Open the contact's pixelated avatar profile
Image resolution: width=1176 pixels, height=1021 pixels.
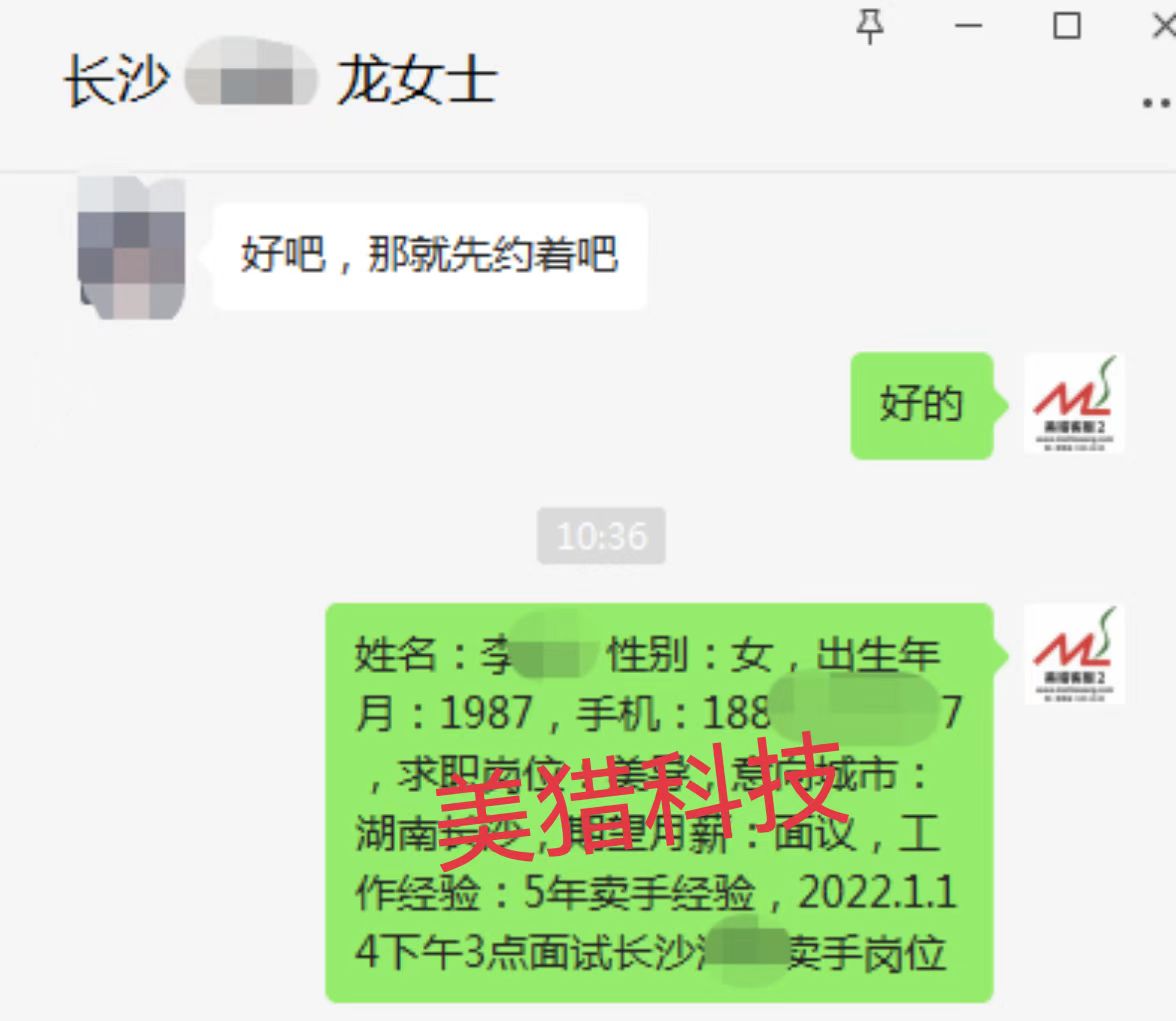[x=131, y=248]
